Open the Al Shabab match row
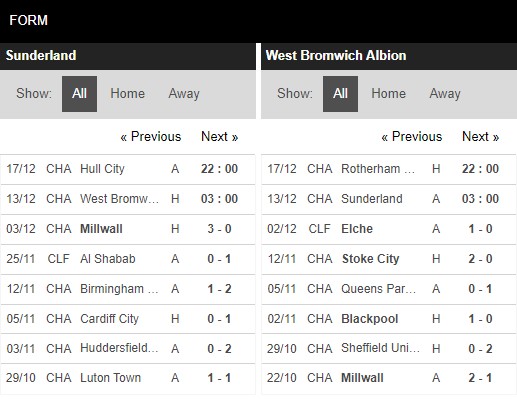The image size is (517, 399). 128,259
